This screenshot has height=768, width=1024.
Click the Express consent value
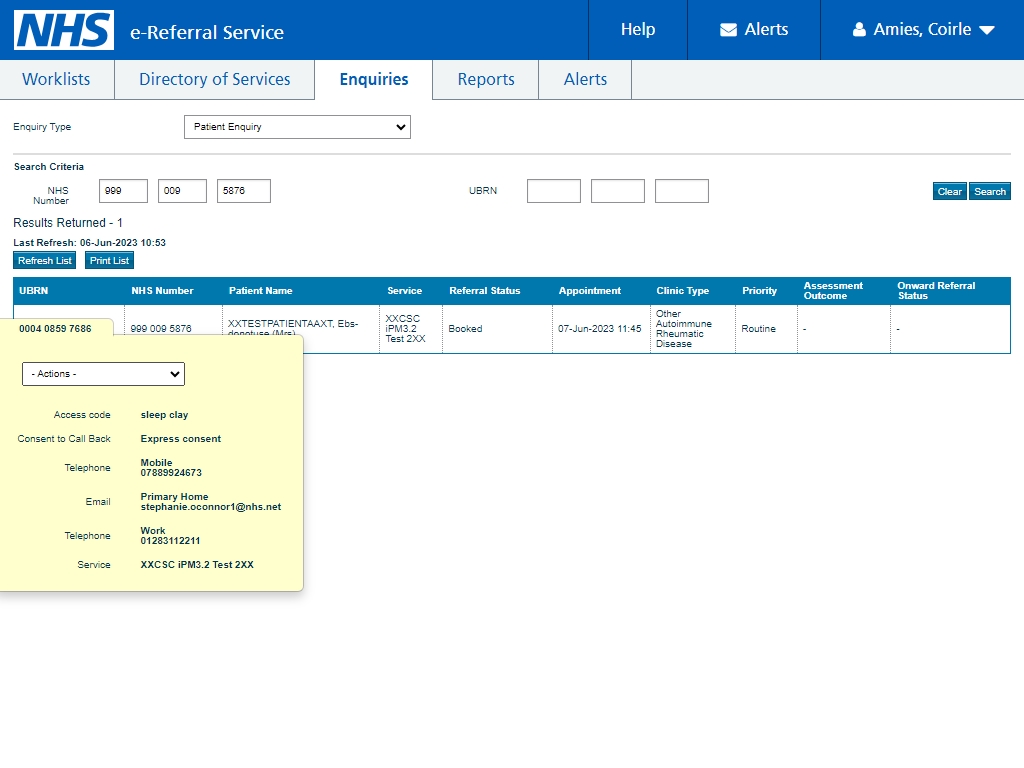tap(181, 439)
